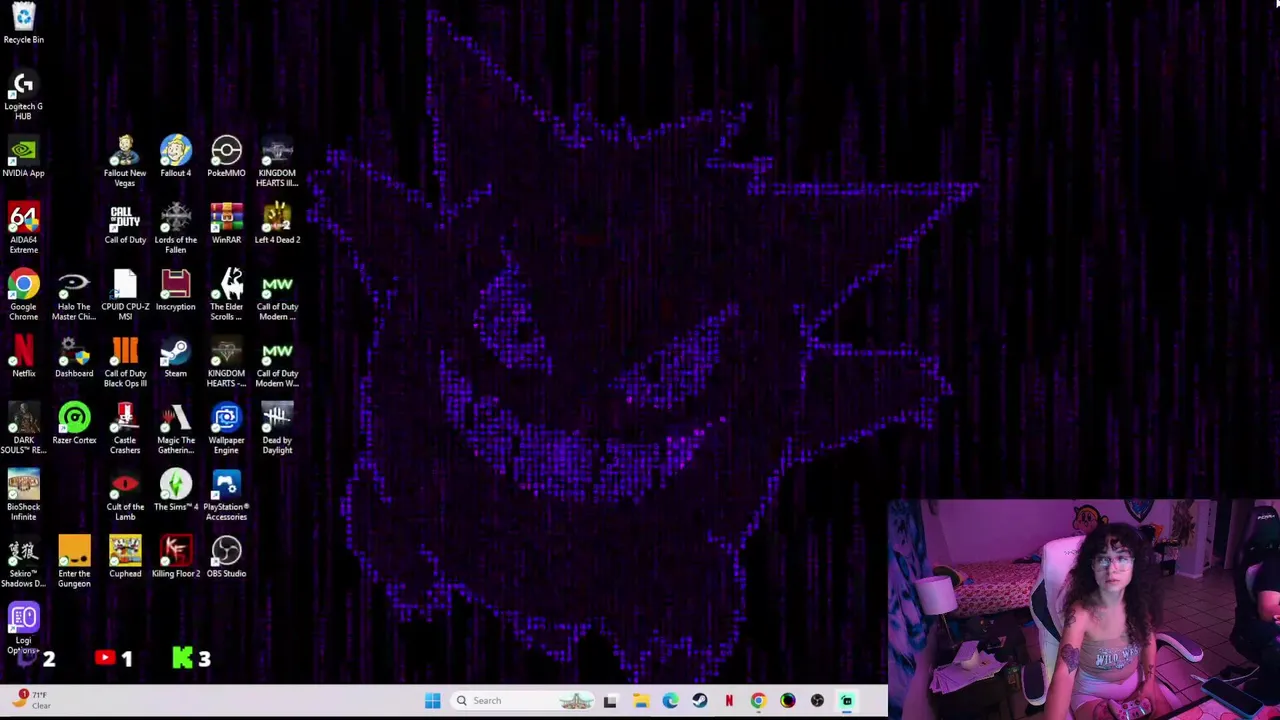
Task: Open Steam from the taskbar
Action: tap(699, 701)
